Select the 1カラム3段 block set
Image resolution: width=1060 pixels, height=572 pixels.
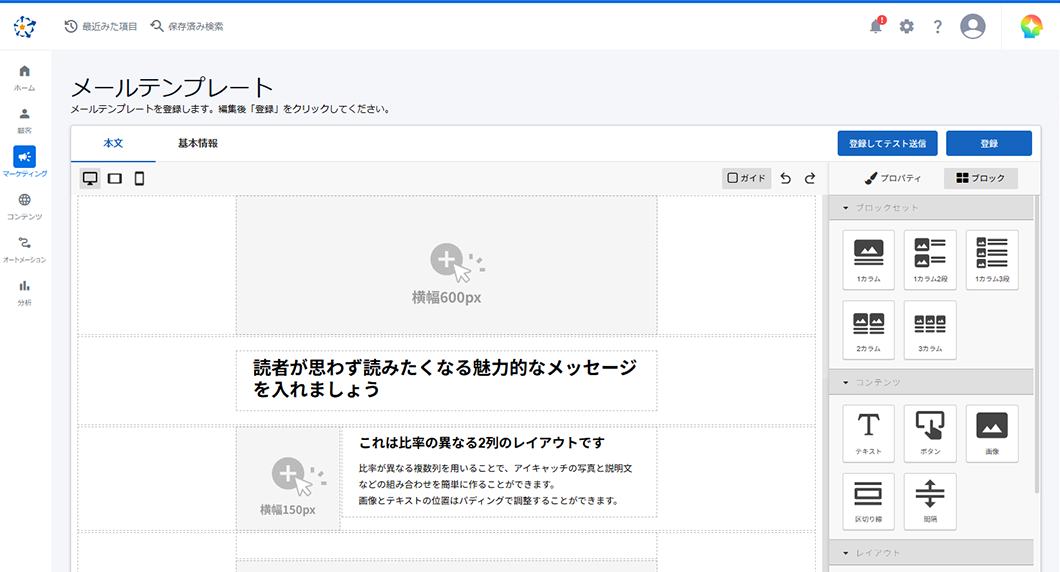[992, 260]
